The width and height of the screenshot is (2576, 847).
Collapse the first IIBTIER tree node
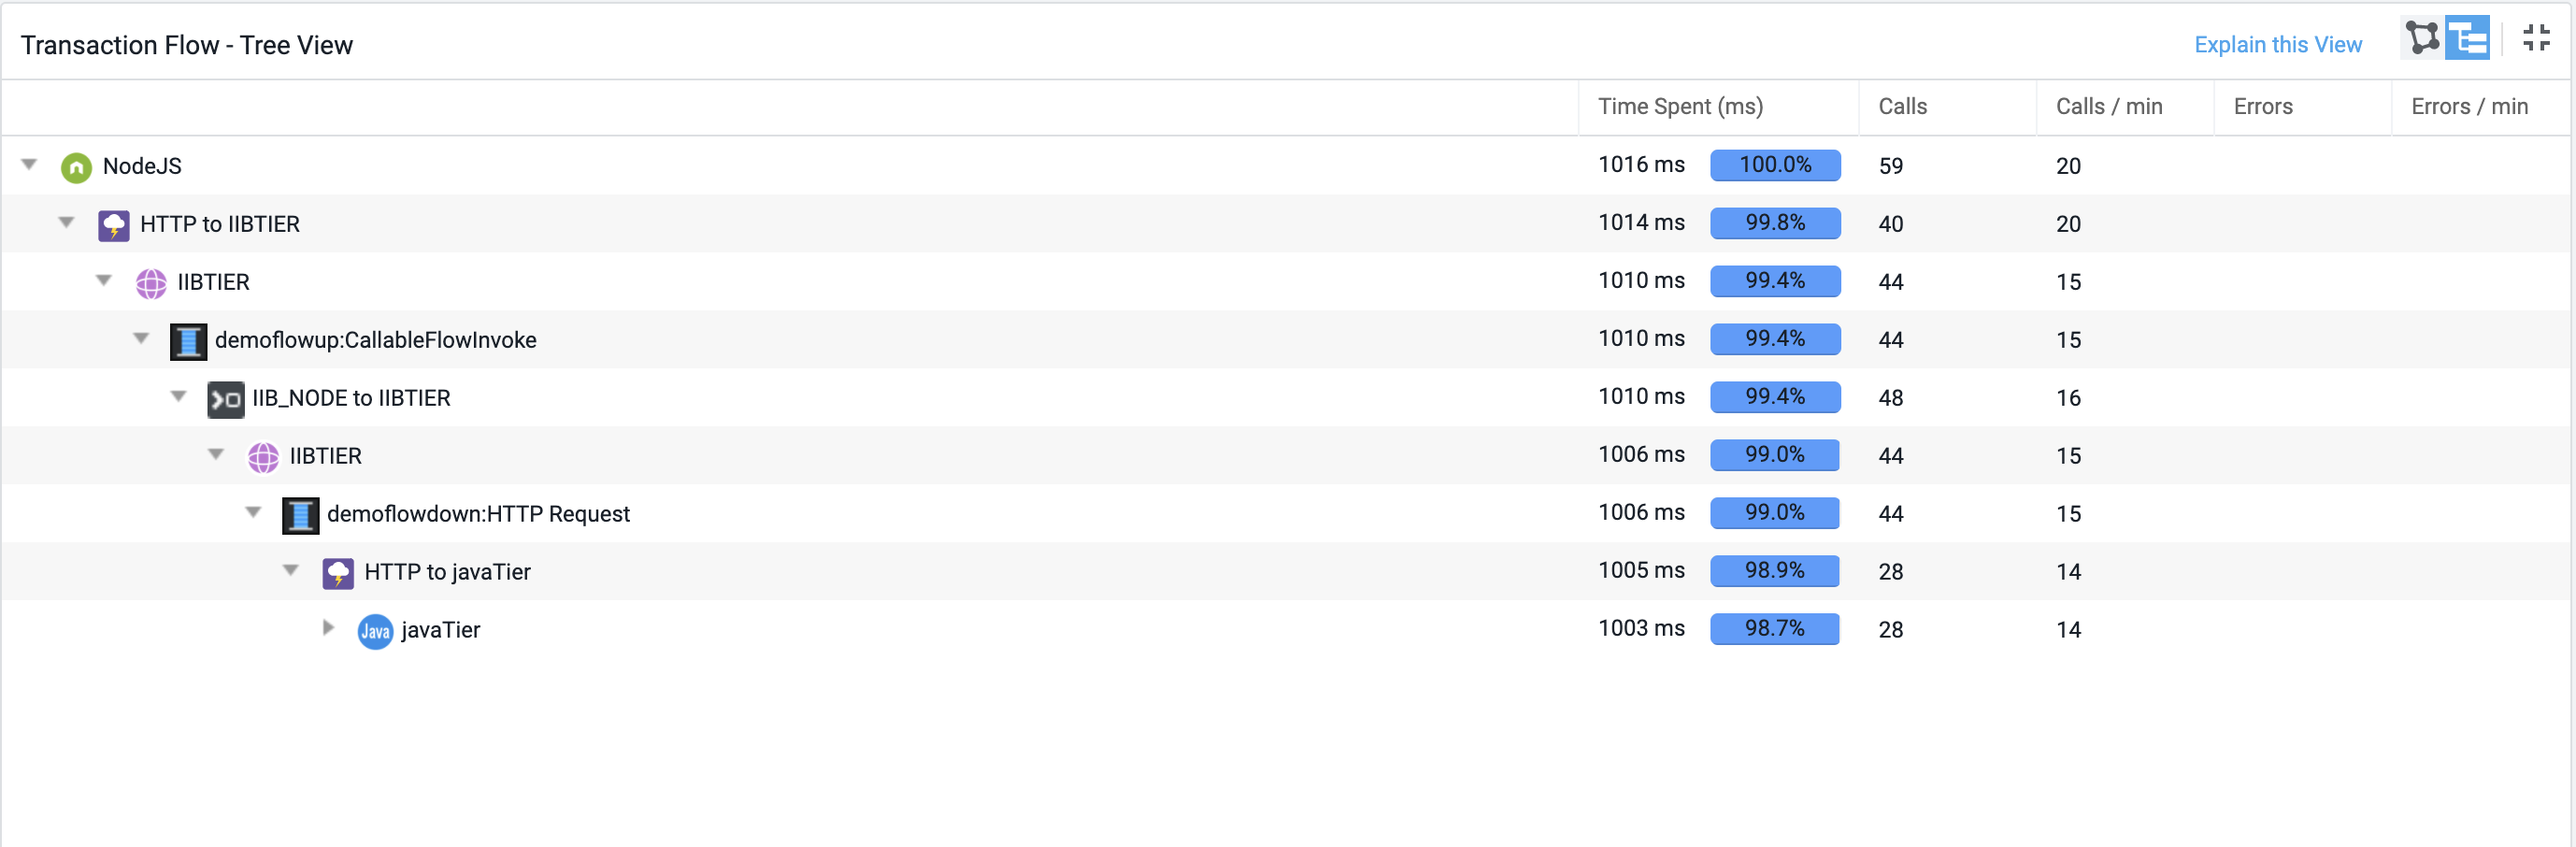(104, 281)
